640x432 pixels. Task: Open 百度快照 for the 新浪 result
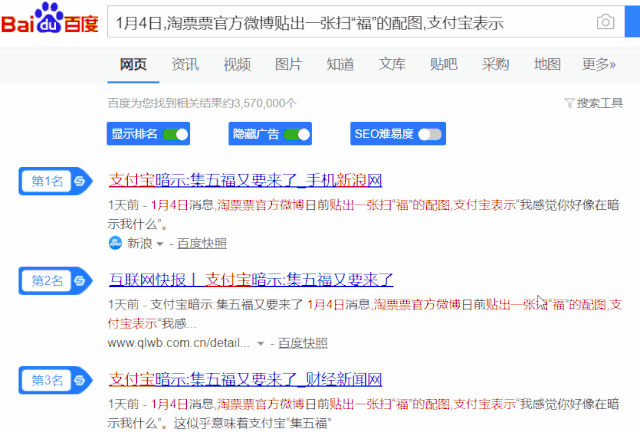202,243
